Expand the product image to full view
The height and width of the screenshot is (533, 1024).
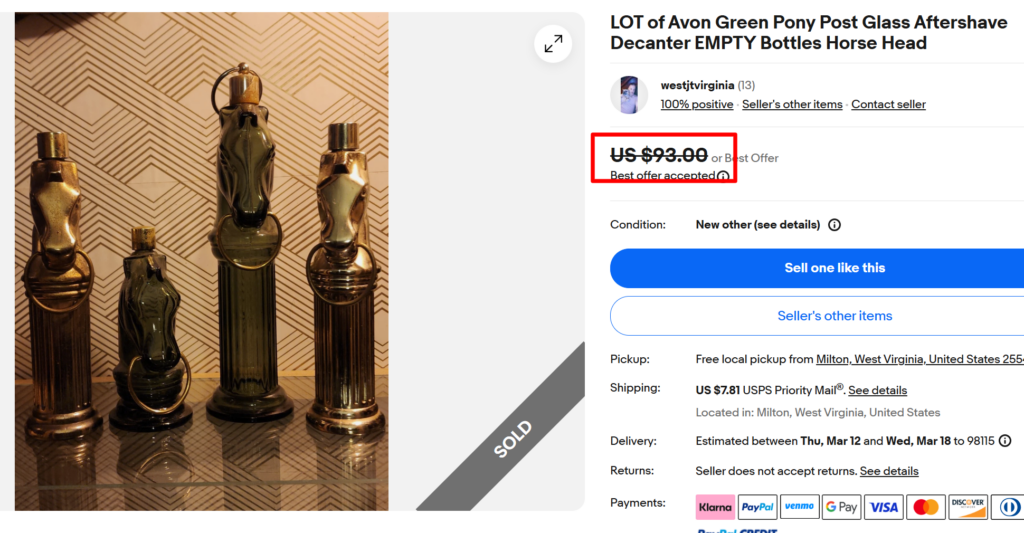coord(553,44)
